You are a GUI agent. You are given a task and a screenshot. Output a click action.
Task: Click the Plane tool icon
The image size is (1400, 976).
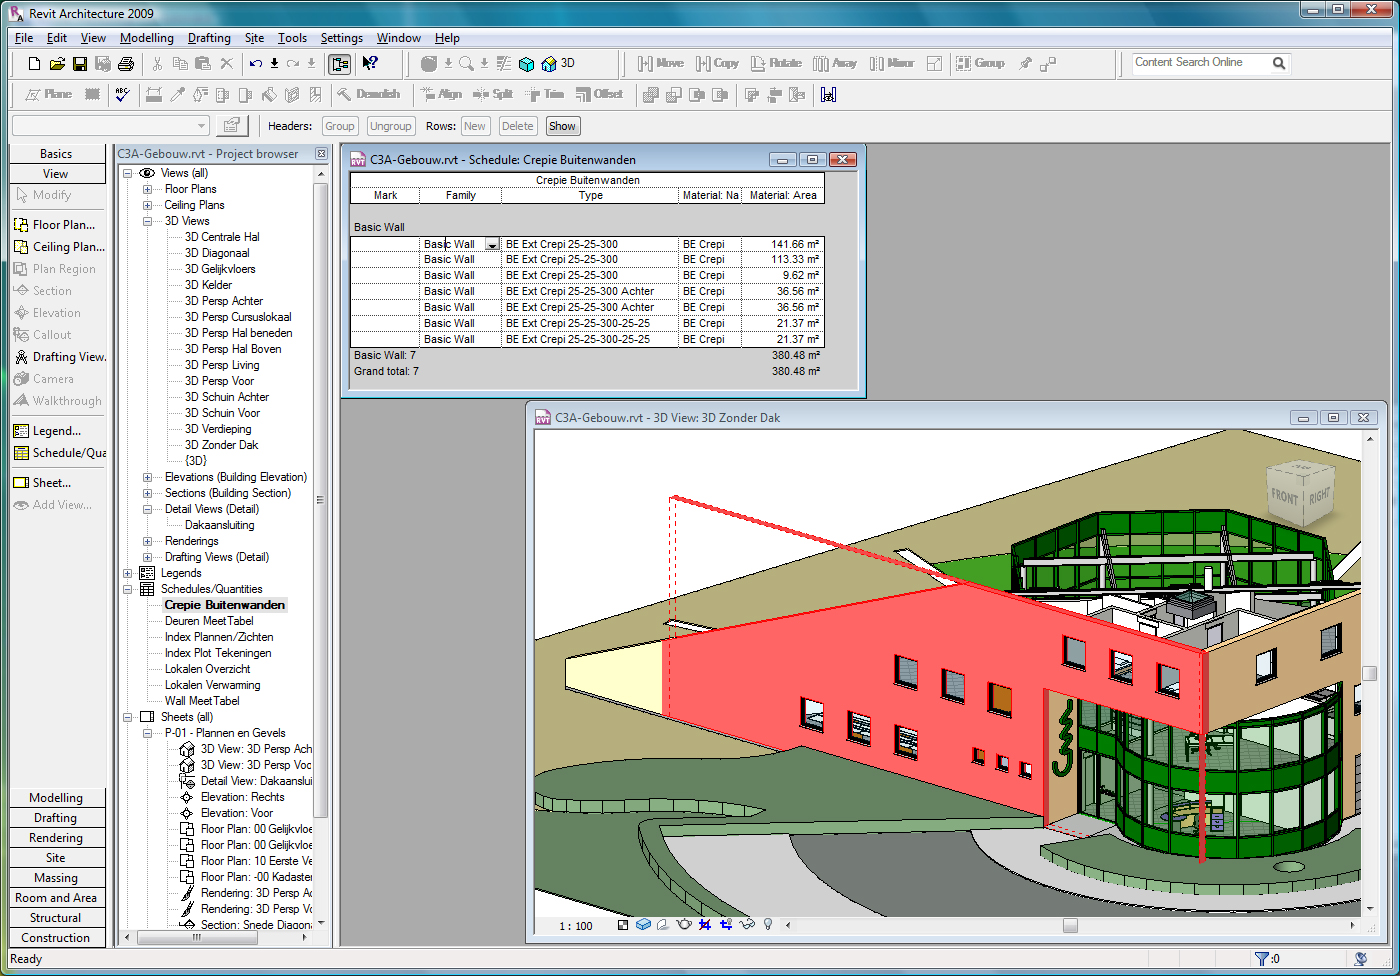coord(48,94)
